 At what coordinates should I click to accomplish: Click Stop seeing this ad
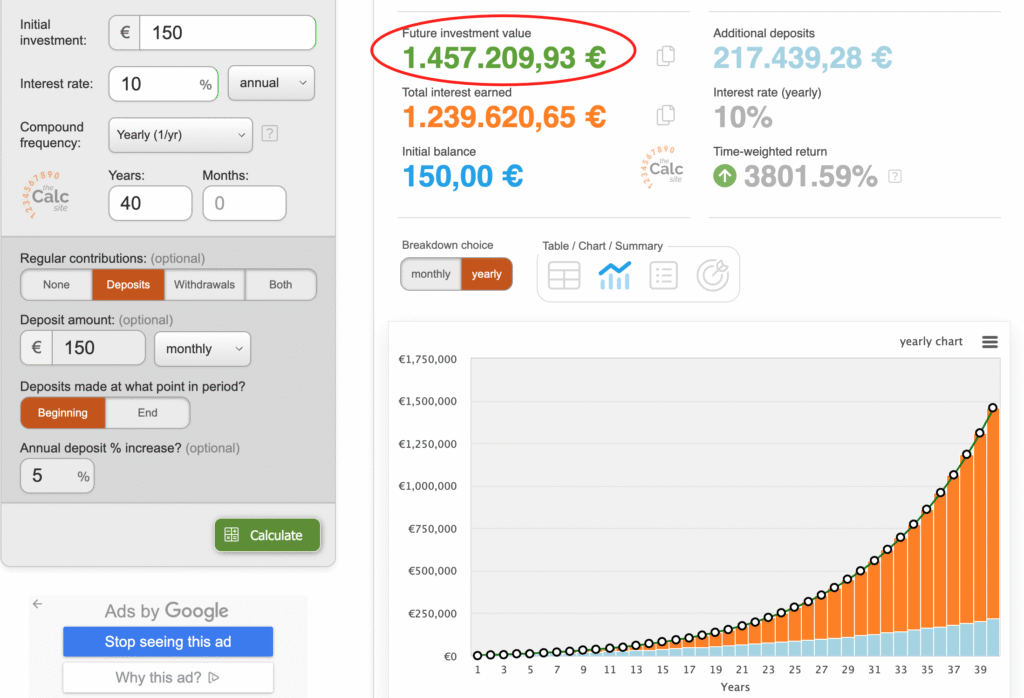(x=168, y=642)
